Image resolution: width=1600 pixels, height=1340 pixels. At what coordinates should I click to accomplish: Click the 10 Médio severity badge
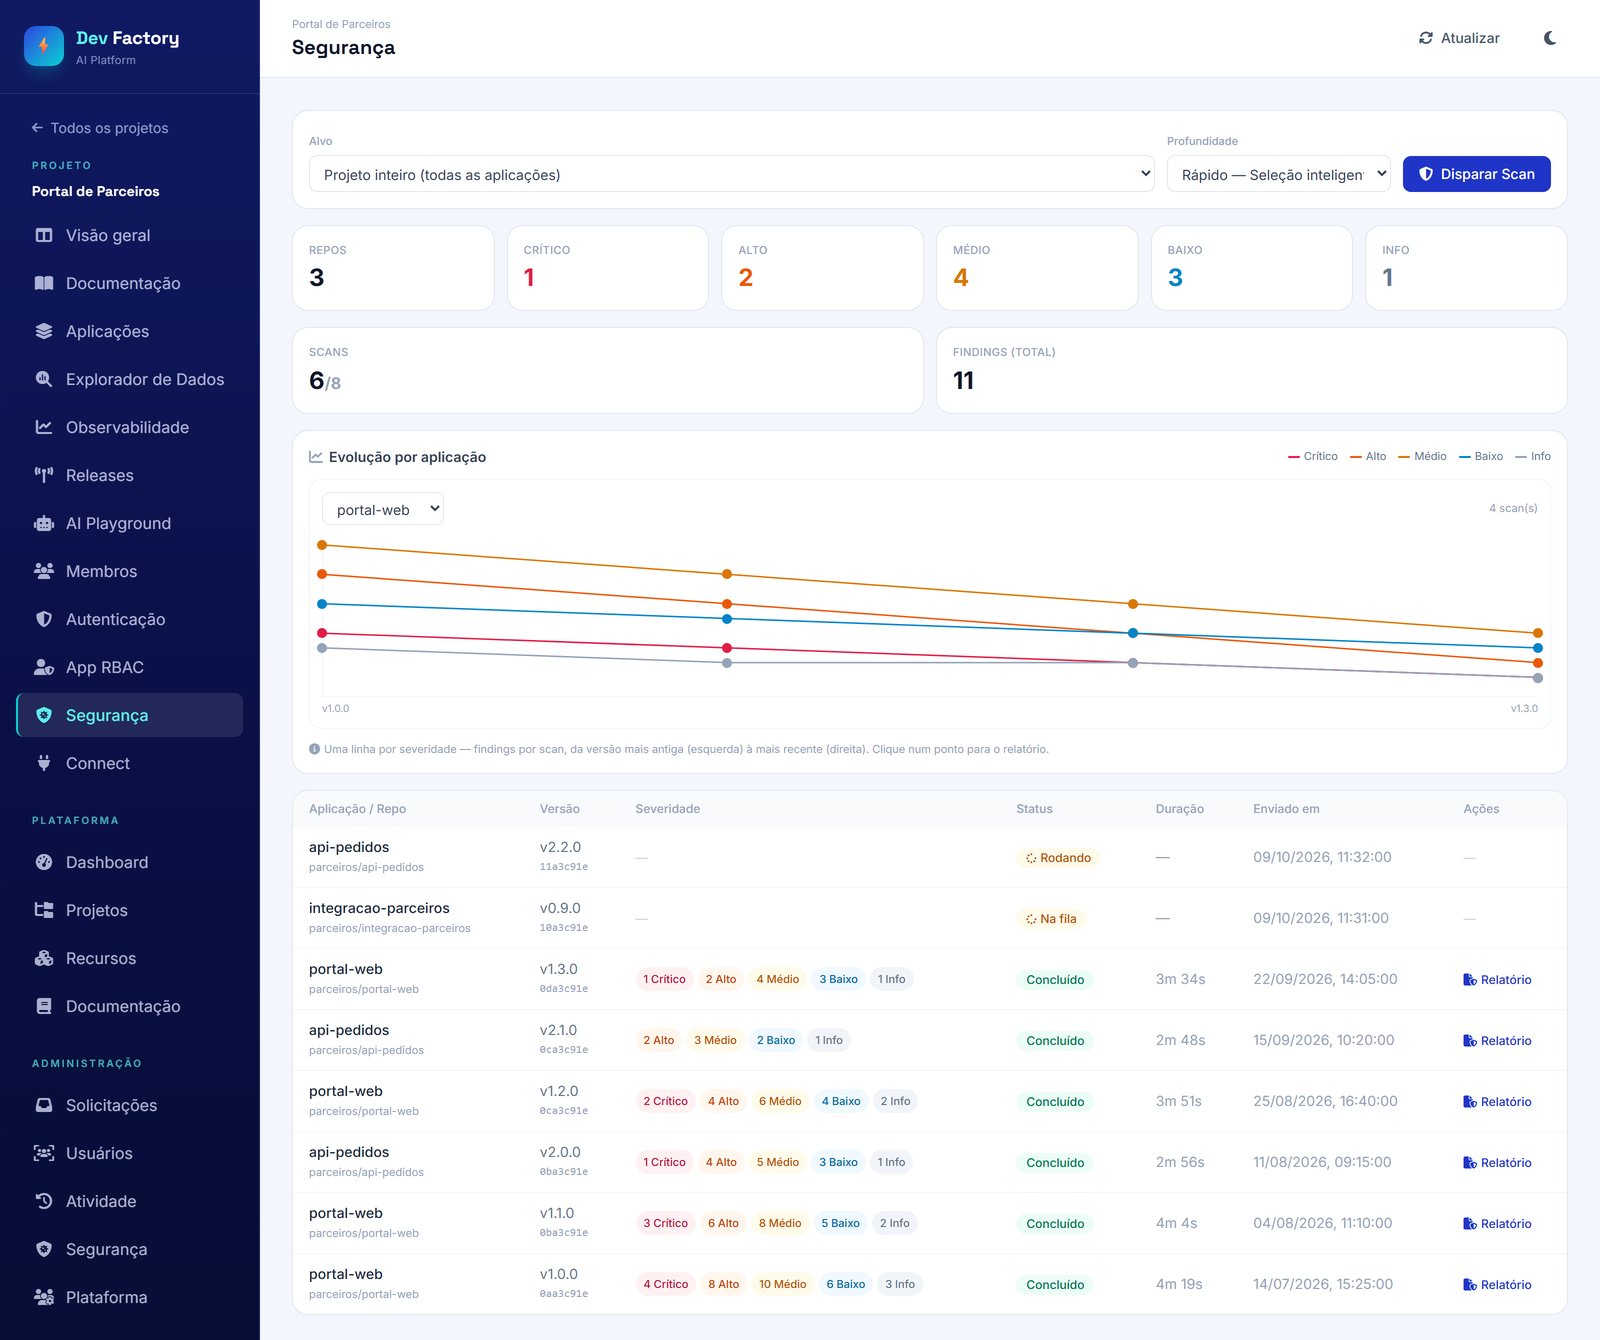[x=782, y=1284]
